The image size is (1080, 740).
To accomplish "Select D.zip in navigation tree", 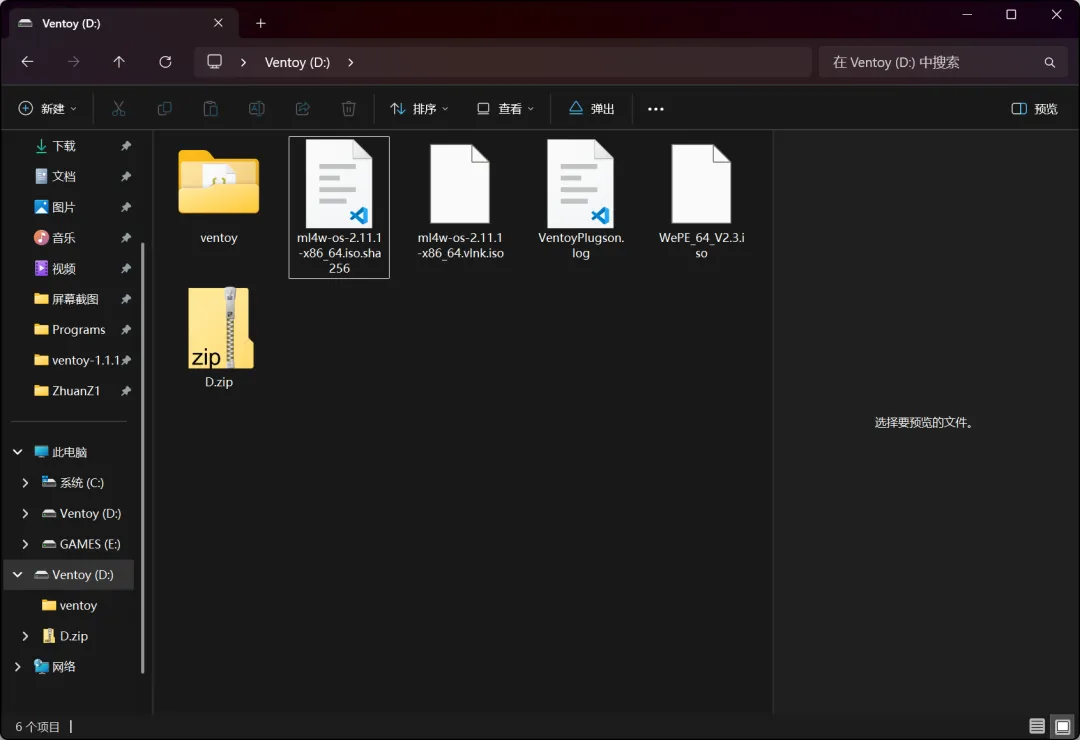I will coord(65,636).
